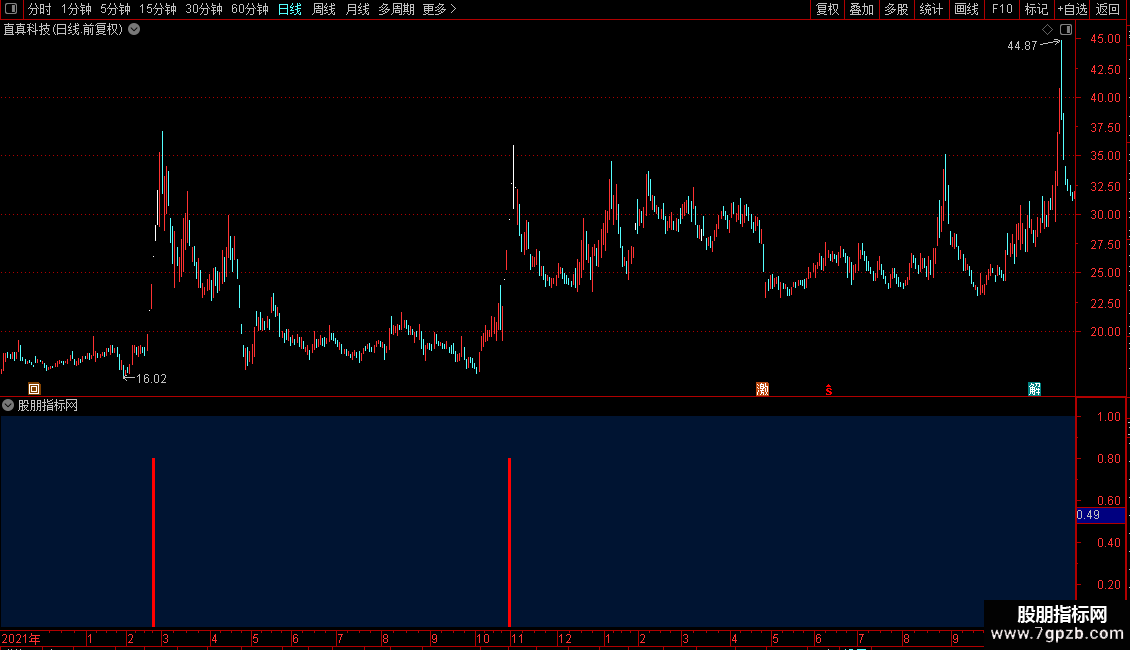Click the 44.87 high price label

click(1022, 46)
